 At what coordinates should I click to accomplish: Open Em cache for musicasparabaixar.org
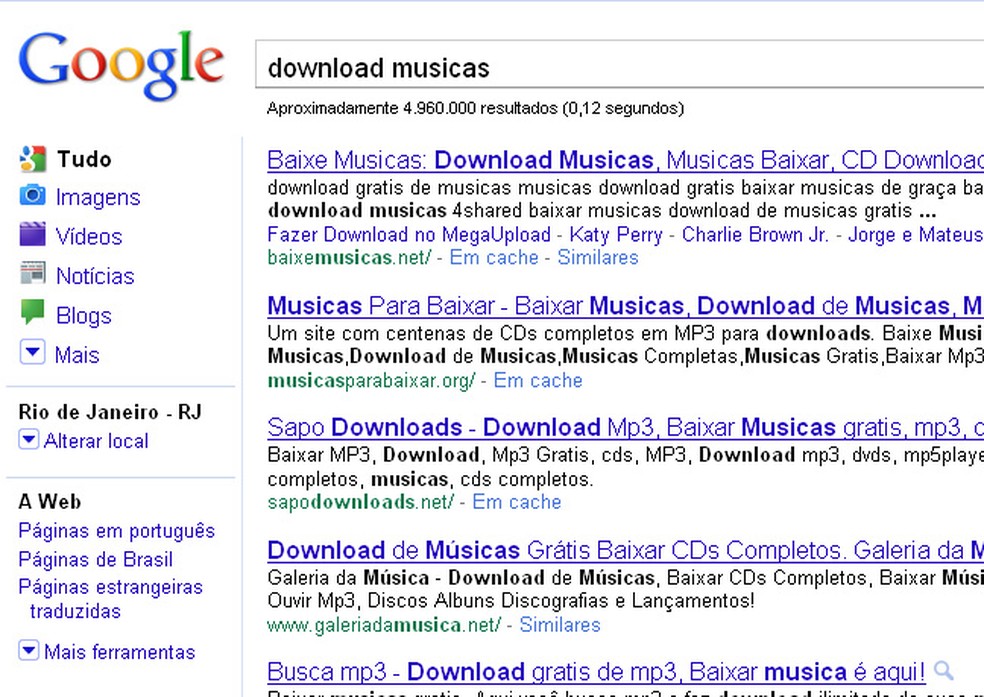point(538,381)
